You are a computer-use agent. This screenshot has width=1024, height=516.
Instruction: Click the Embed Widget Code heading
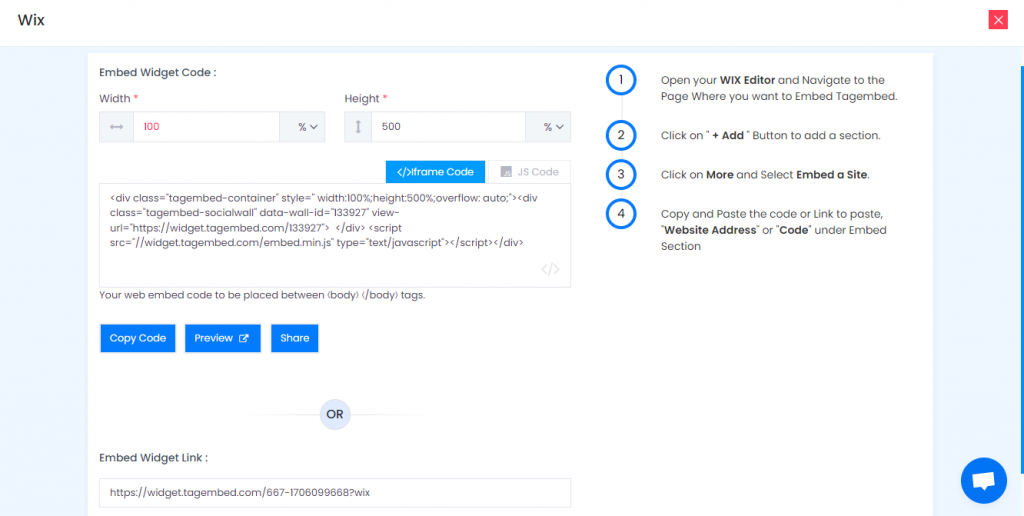point(157,73)
